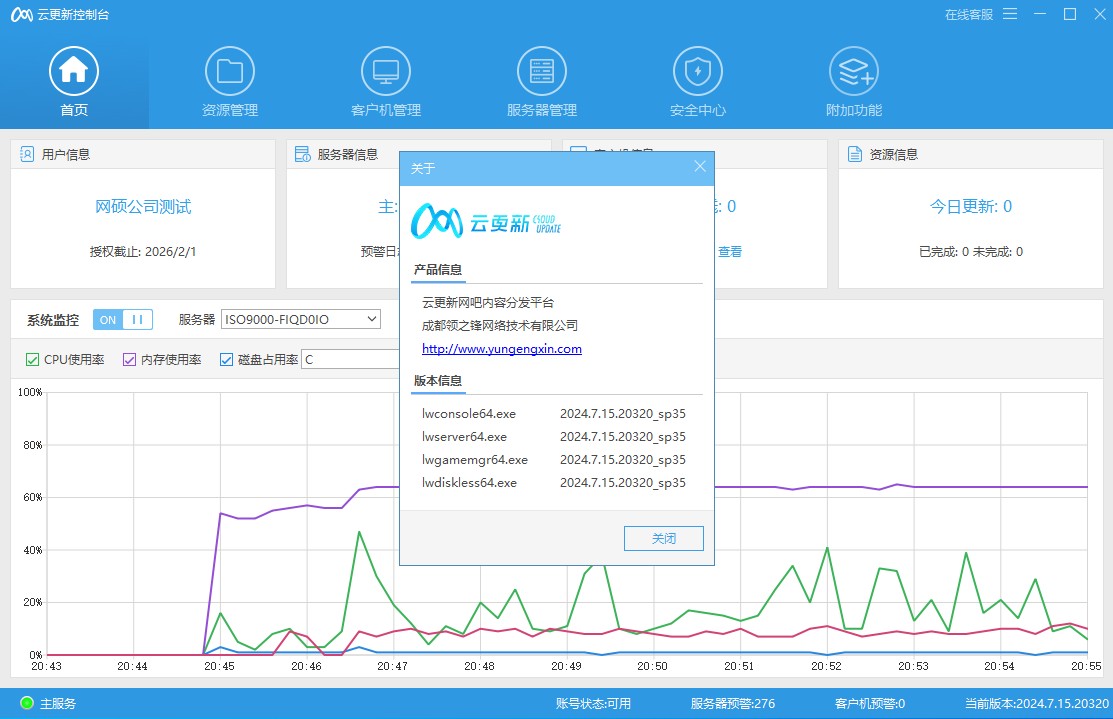Screen dimensions: 1113x719
Task: Open 客户机管理 monitor icon
Action: click(x=386, y=71)
